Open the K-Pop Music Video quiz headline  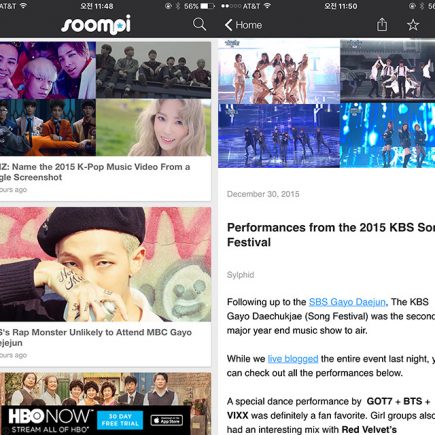point(95,172)
